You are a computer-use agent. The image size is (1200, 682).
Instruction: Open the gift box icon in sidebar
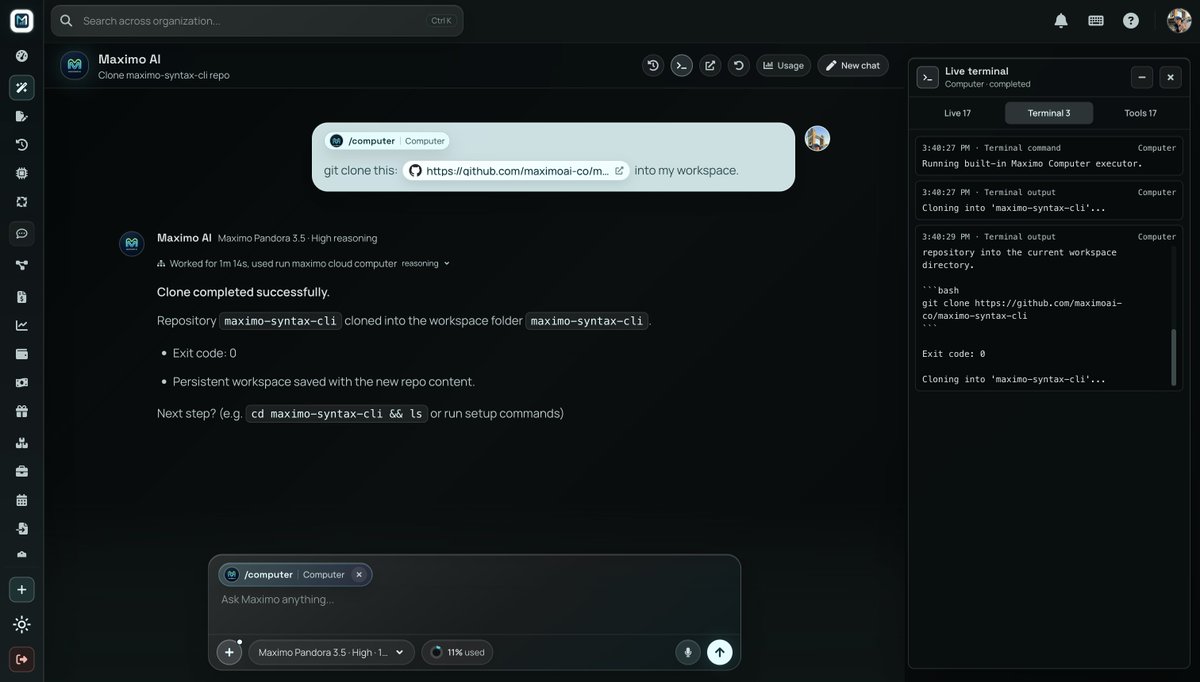point(22,411)
